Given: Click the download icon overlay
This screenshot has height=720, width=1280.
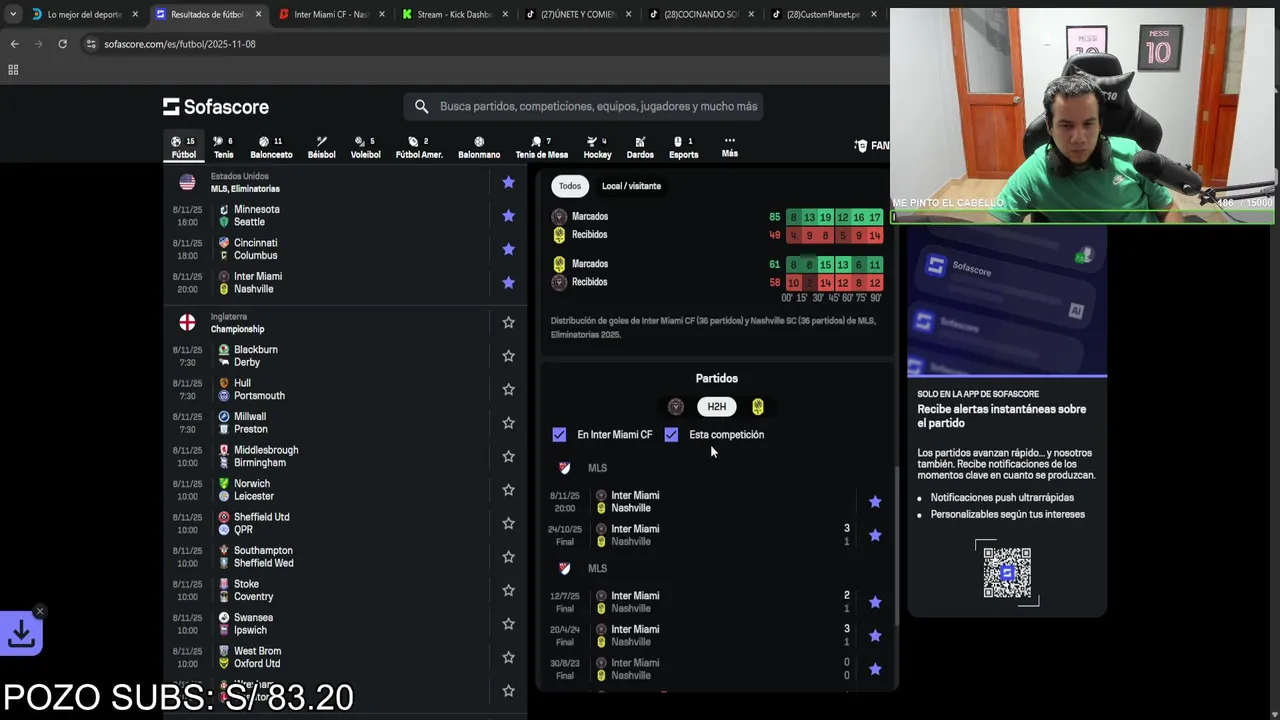Looking at the screenshot, I should click(21, 633).
